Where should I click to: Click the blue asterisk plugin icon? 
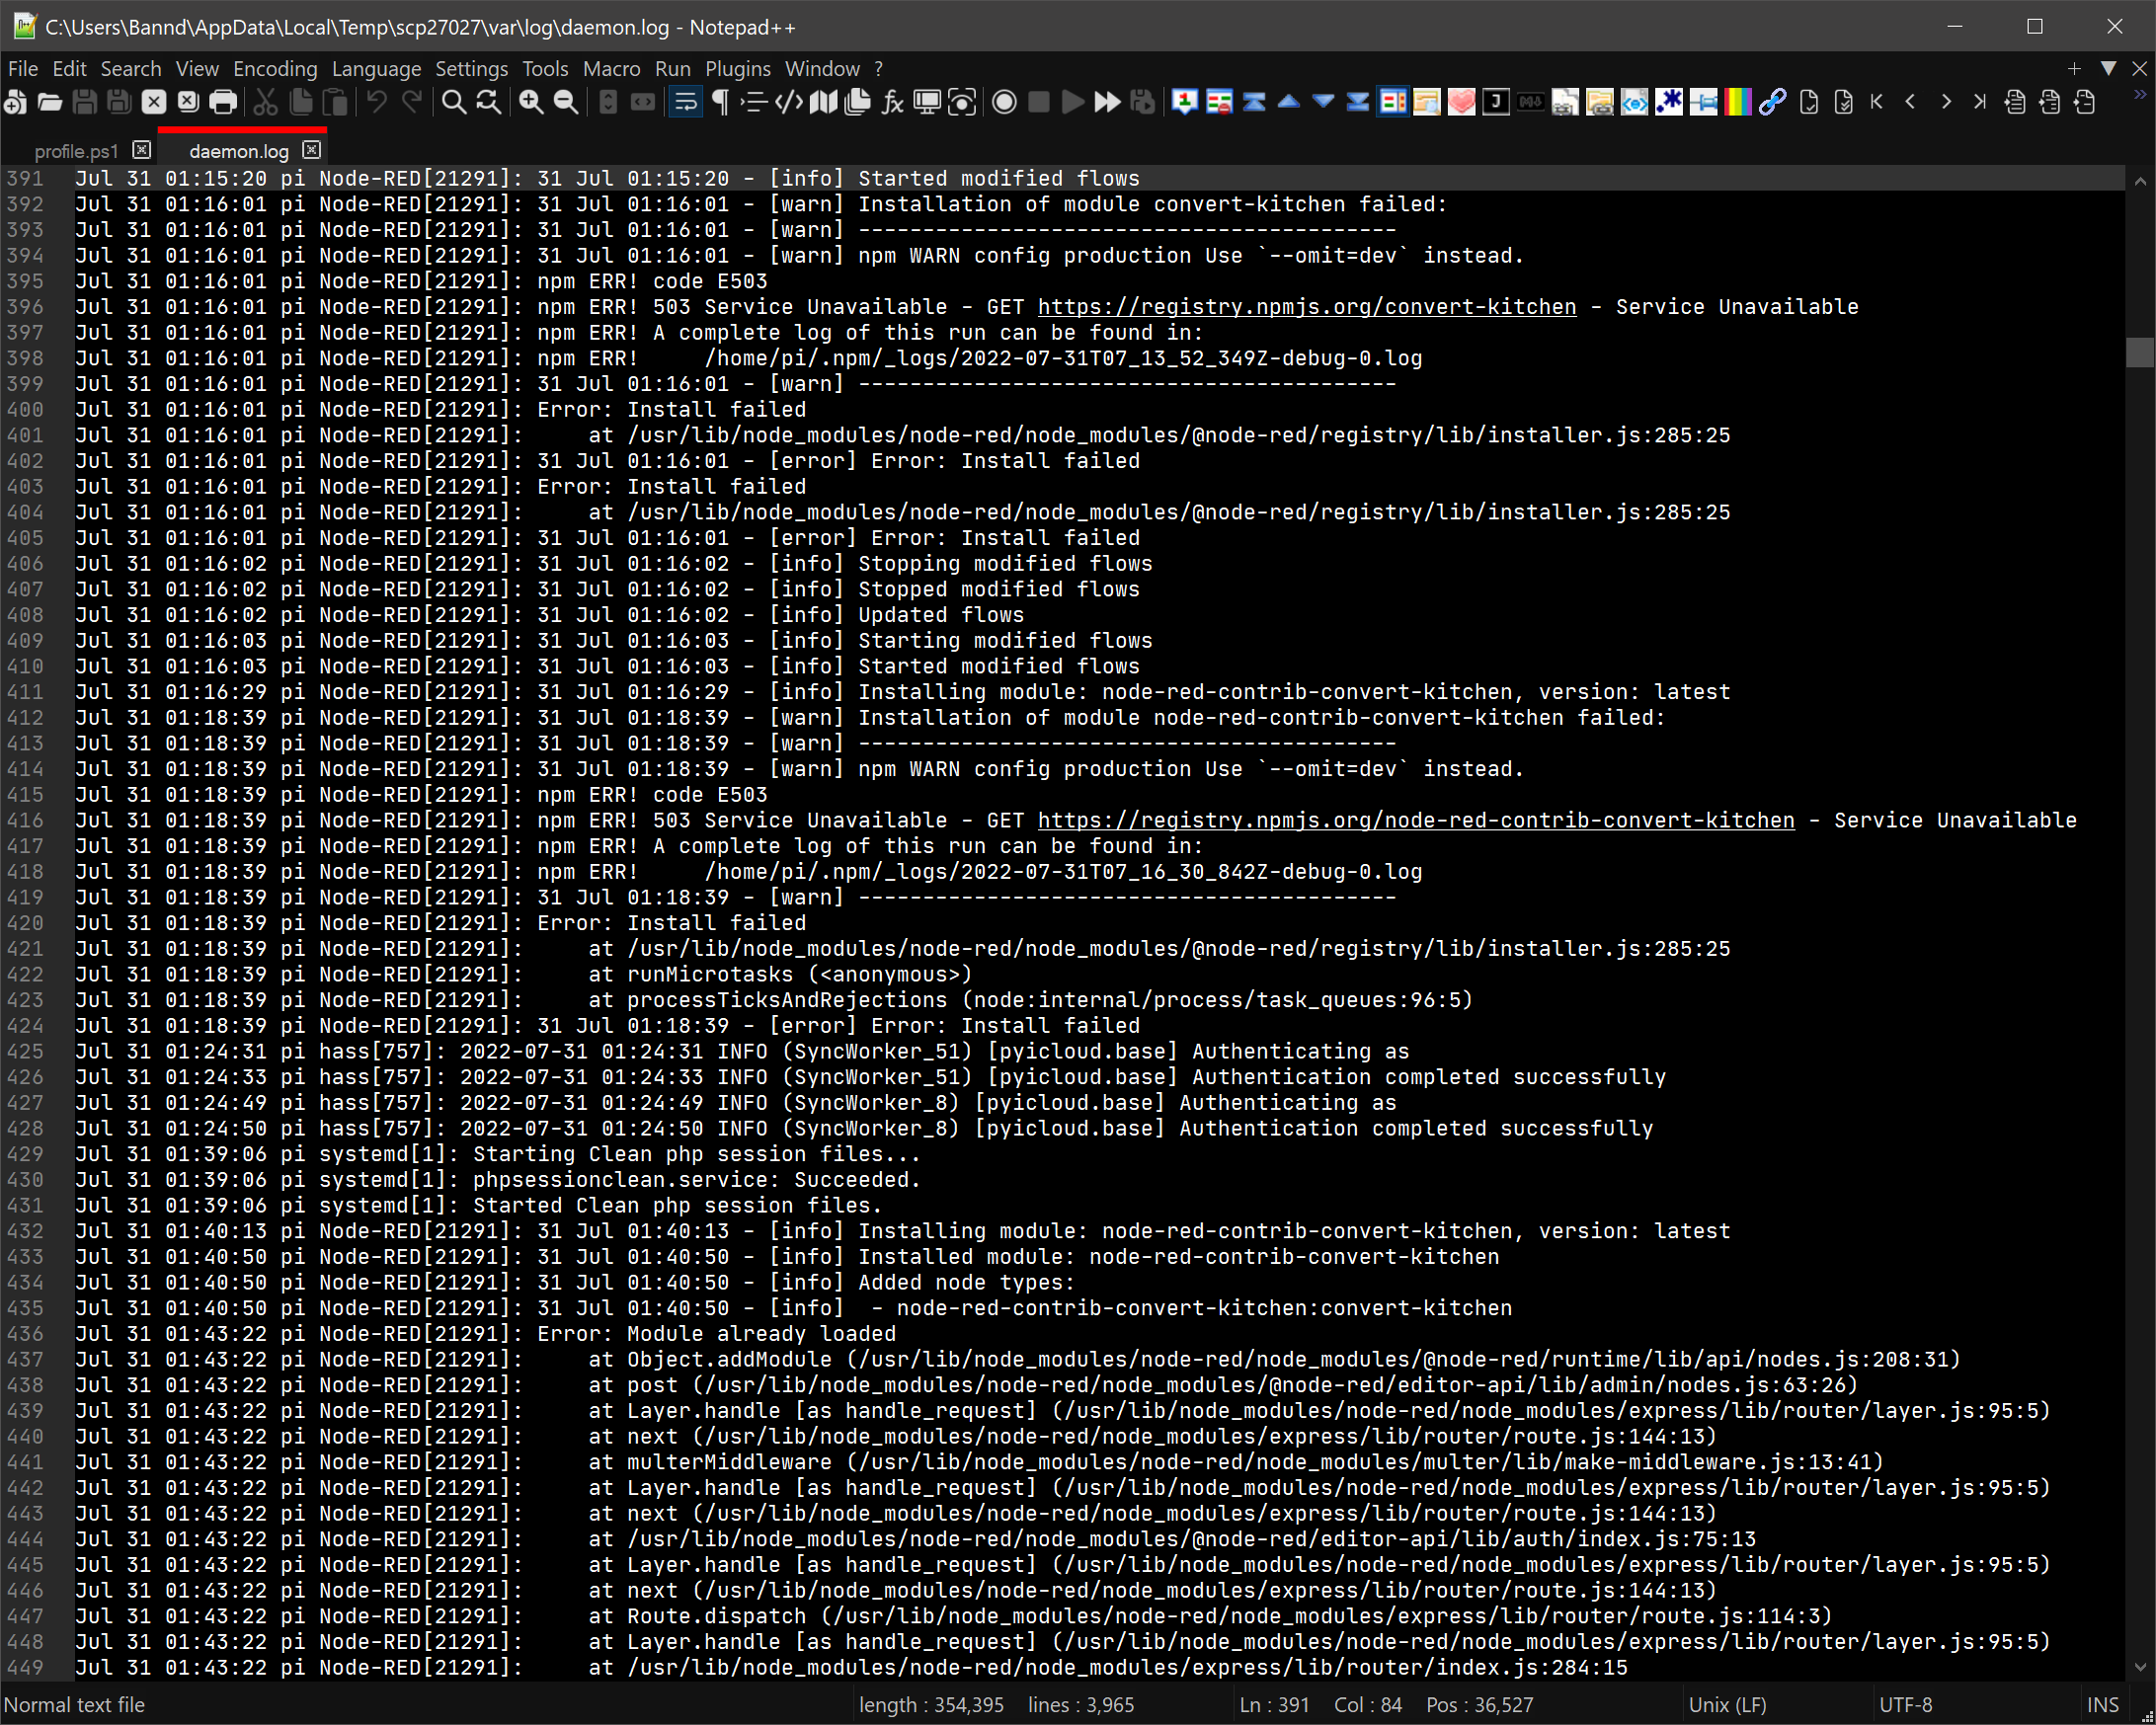tap(1668, 102)
